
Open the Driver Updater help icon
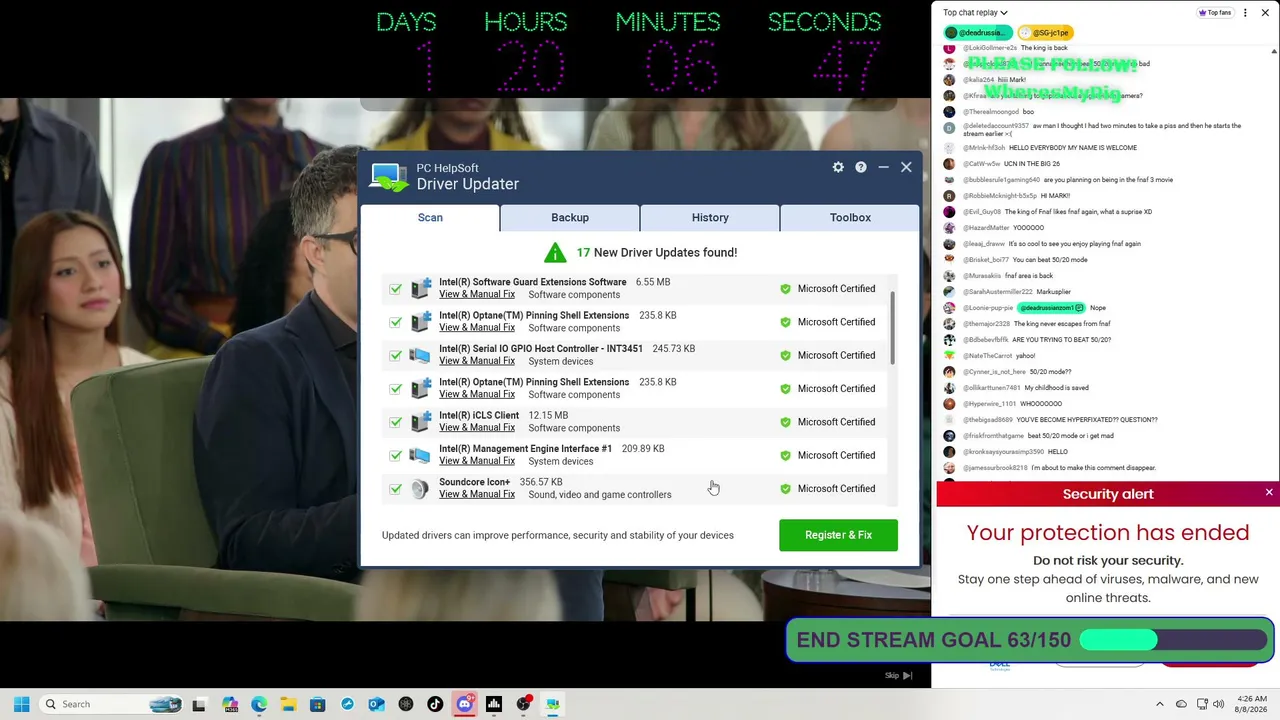[x=861, y=167]
